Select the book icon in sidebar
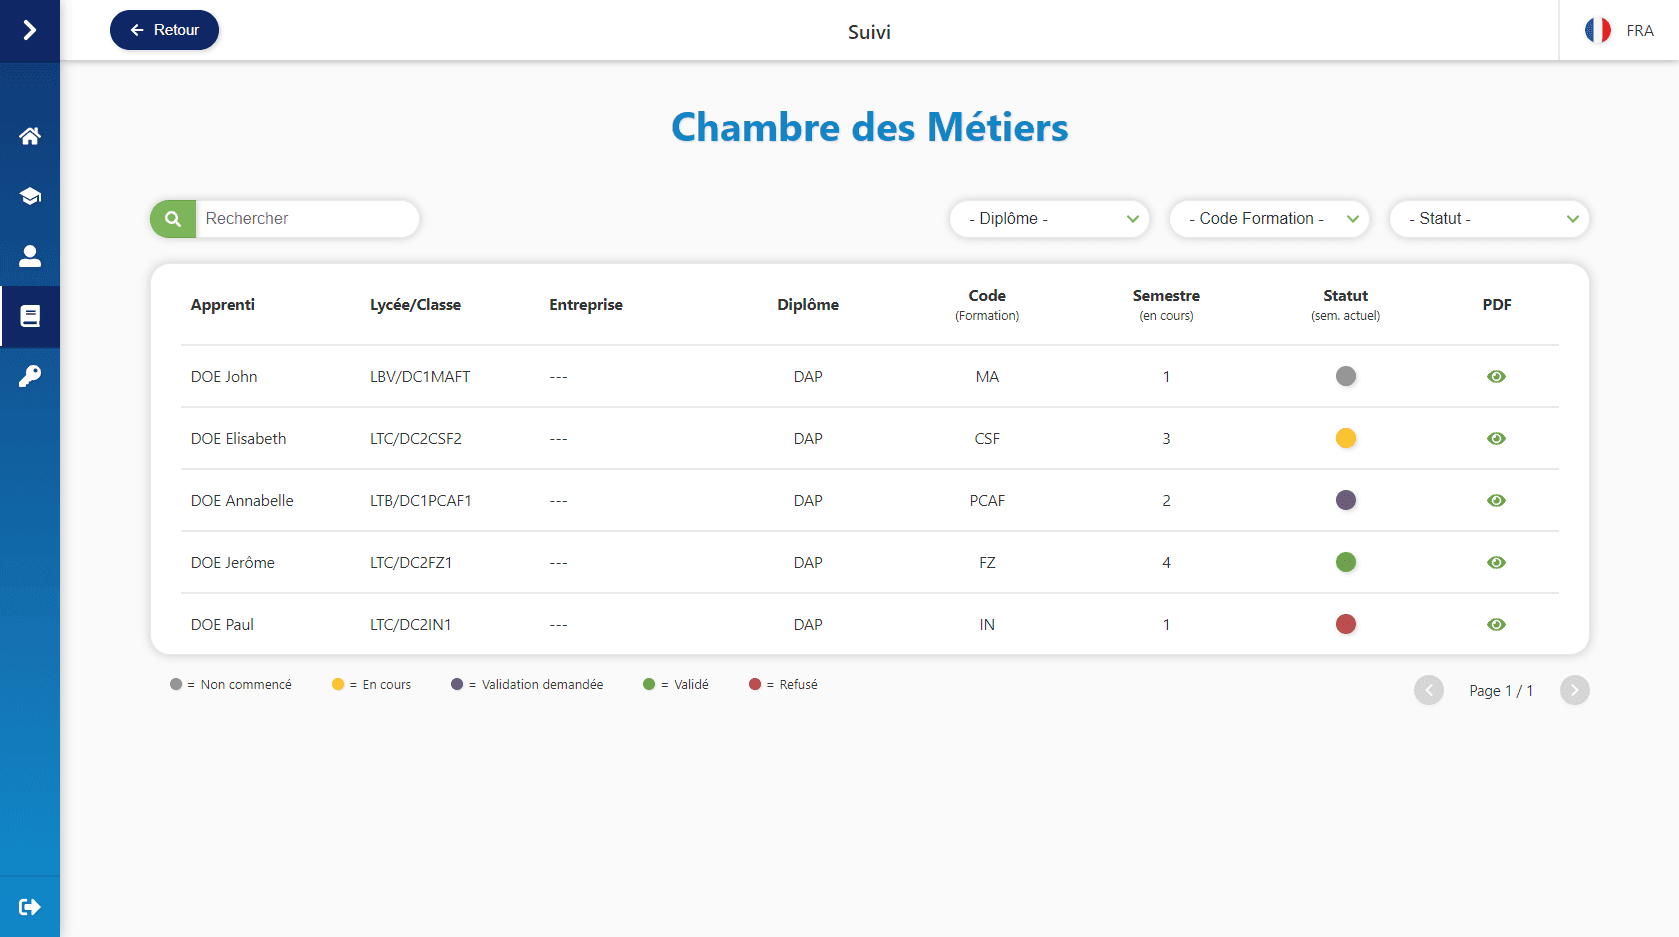This screenshot has height=937, width=1679. (x=30, y=317)
